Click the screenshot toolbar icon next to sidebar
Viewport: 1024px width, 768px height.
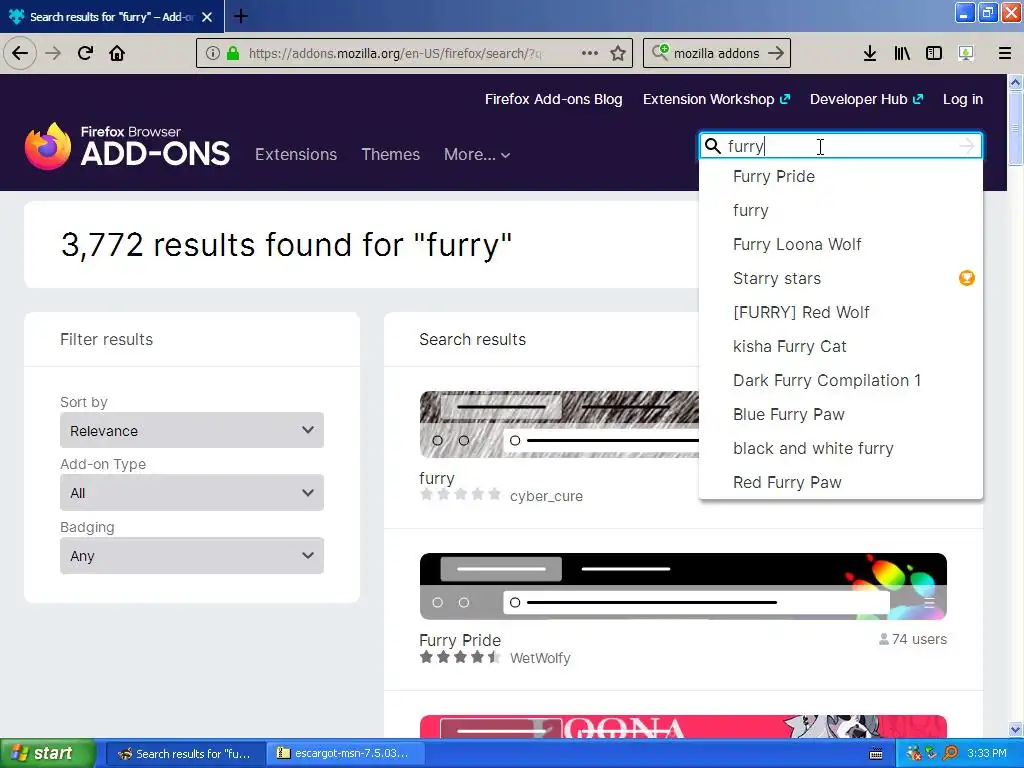coord(966,53)
